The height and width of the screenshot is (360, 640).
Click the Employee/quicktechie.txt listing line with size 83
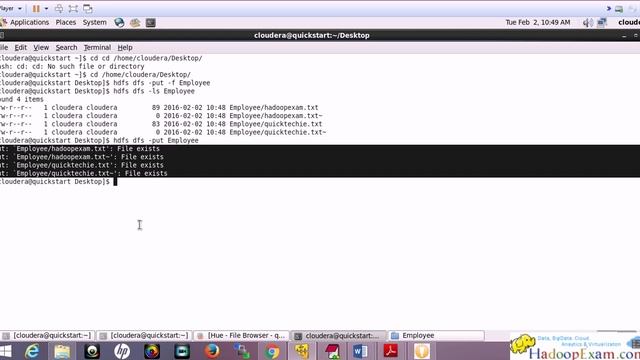(x=161, y=124)
